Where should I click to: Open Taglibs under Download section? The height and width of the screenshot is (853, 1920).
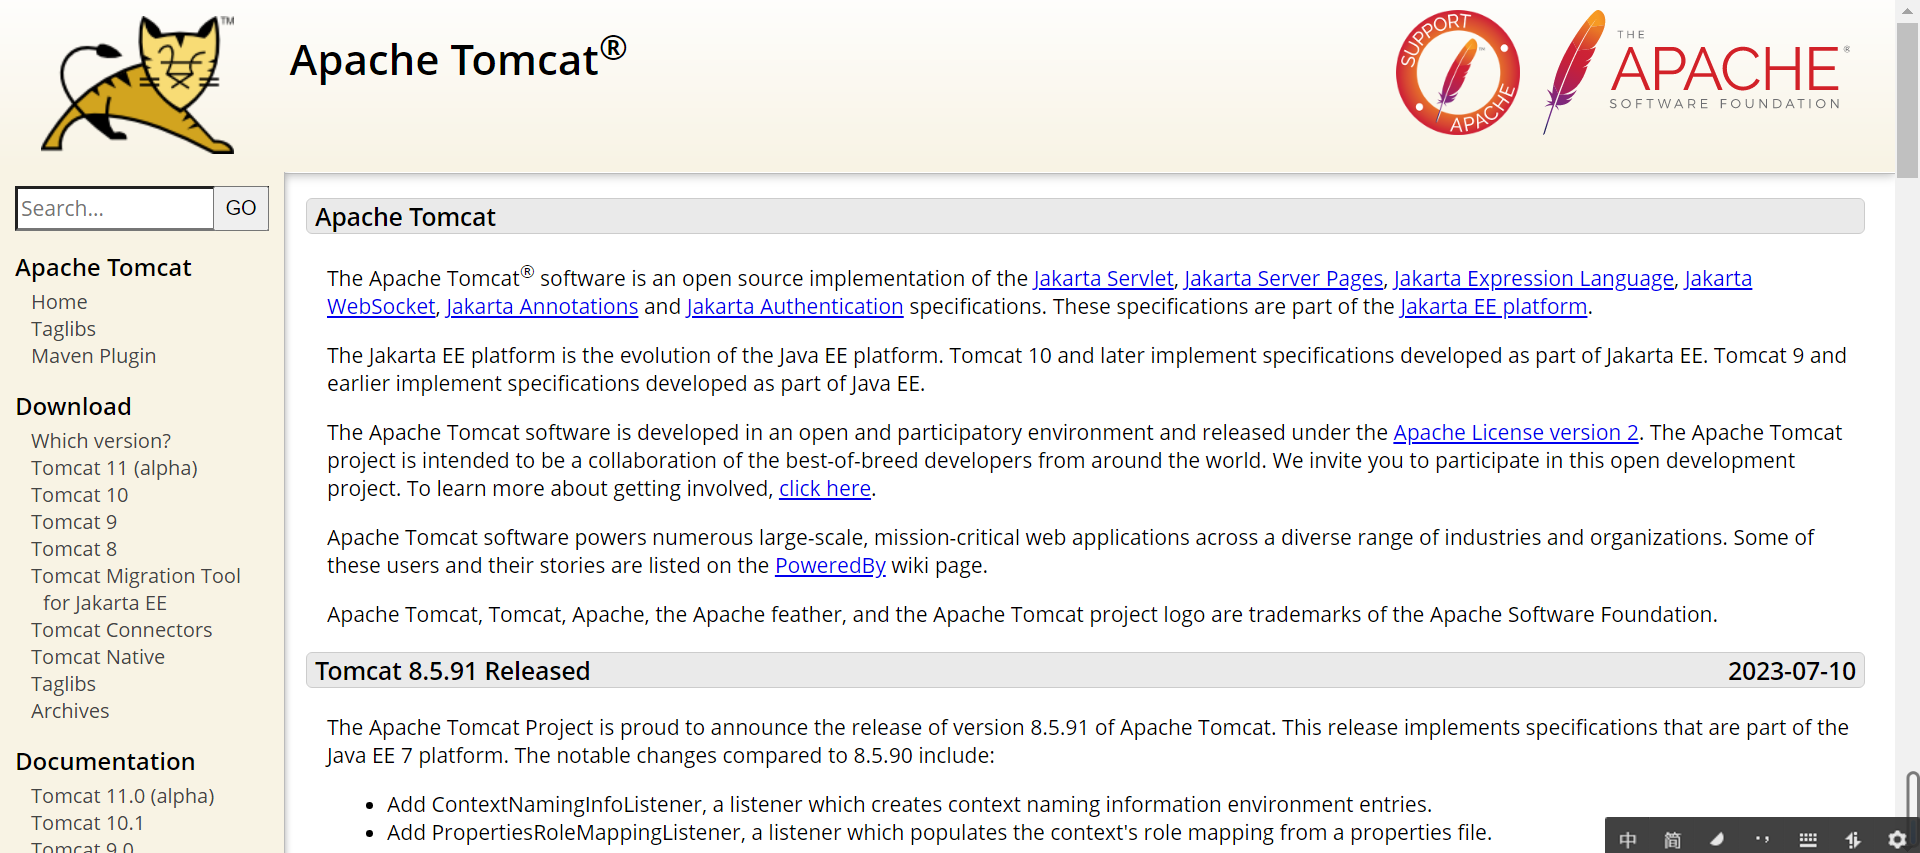tap(63, 684)
